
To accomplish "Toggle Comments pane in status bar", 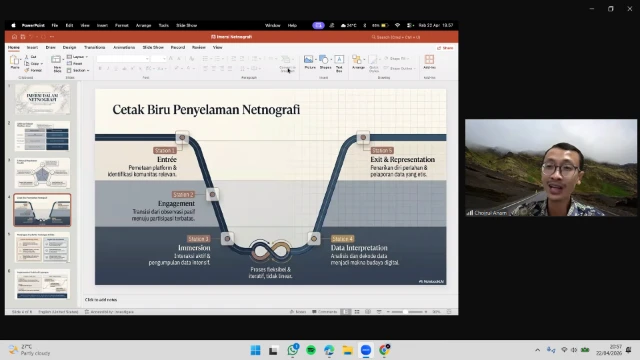I will pos(325,312).
